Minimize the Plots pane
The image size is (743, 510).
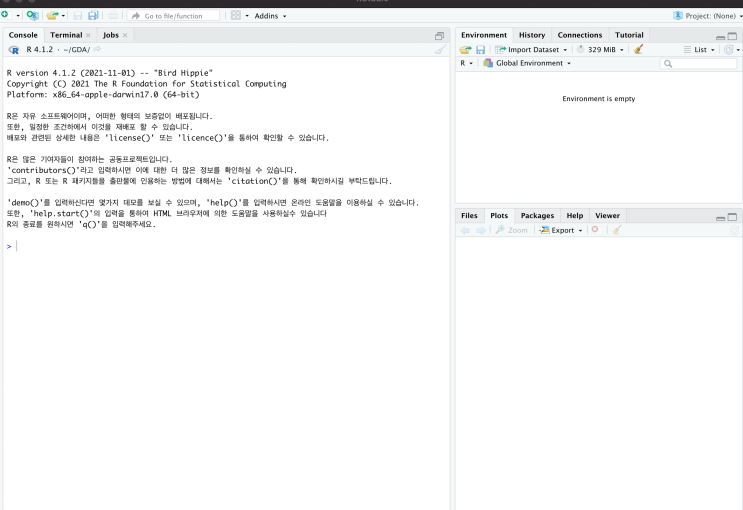[x=720, y=218]
